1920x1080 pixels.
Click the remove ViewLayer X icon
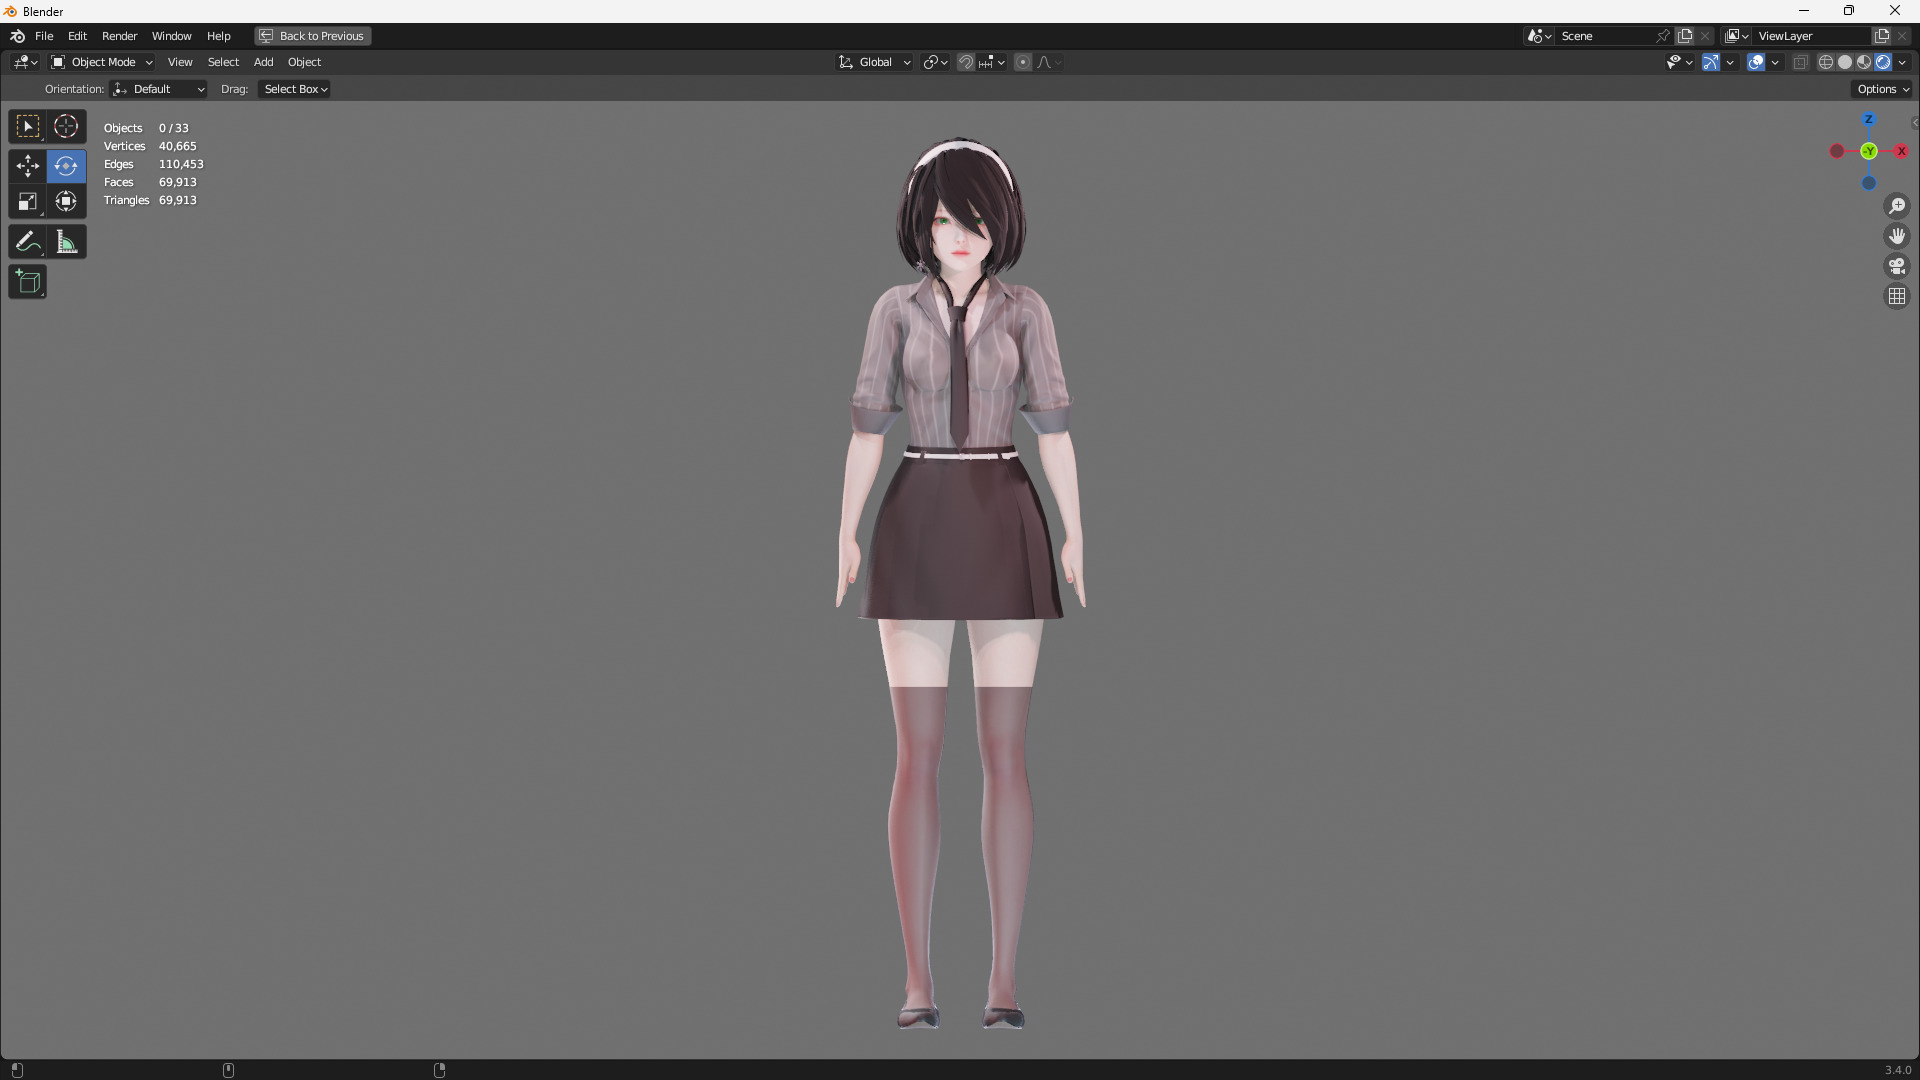1902,36
